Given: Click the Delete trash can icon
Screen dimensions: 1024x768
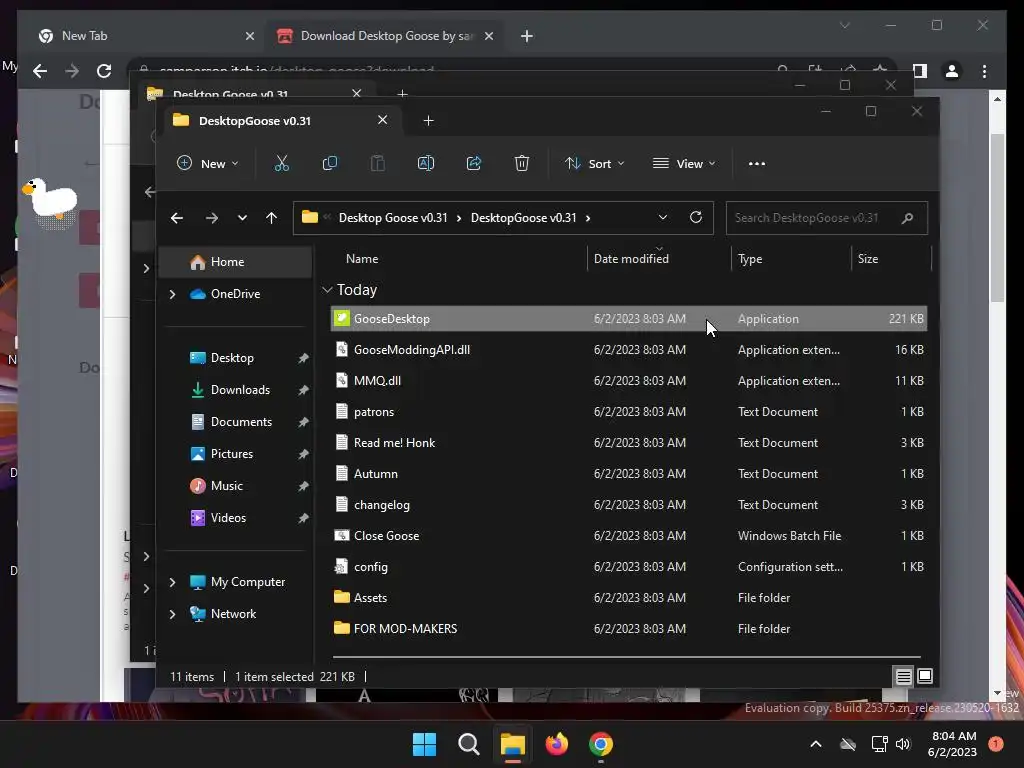Looking at the screenshot, I should (x=521, y=163).
